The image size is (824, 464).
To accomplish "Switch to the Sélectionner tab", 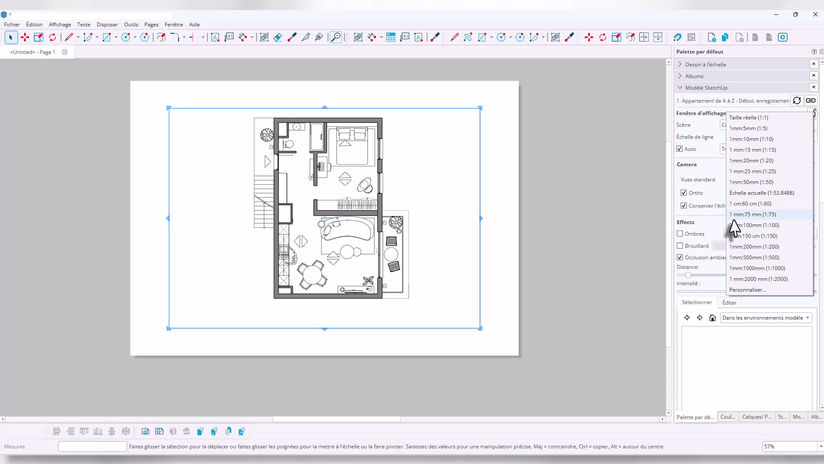I will [x=696, y=303].
